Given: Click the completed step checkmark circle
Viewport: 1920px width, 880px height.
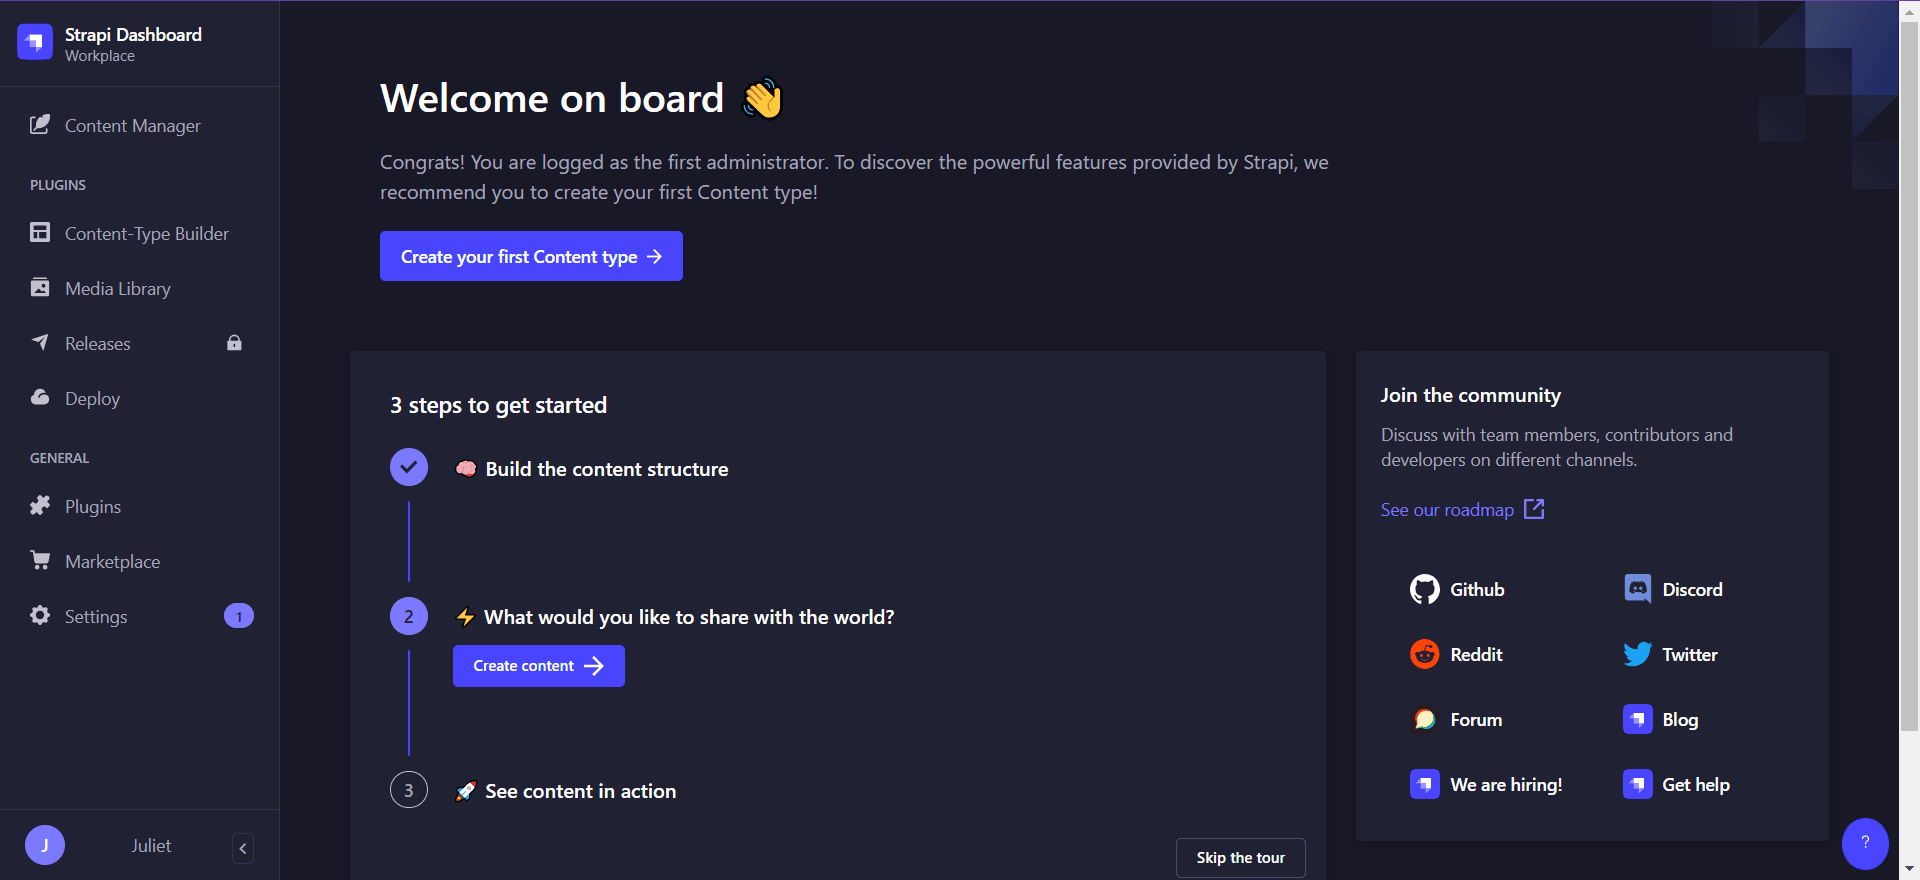Looking at the screenshot, I should point(409,467).
